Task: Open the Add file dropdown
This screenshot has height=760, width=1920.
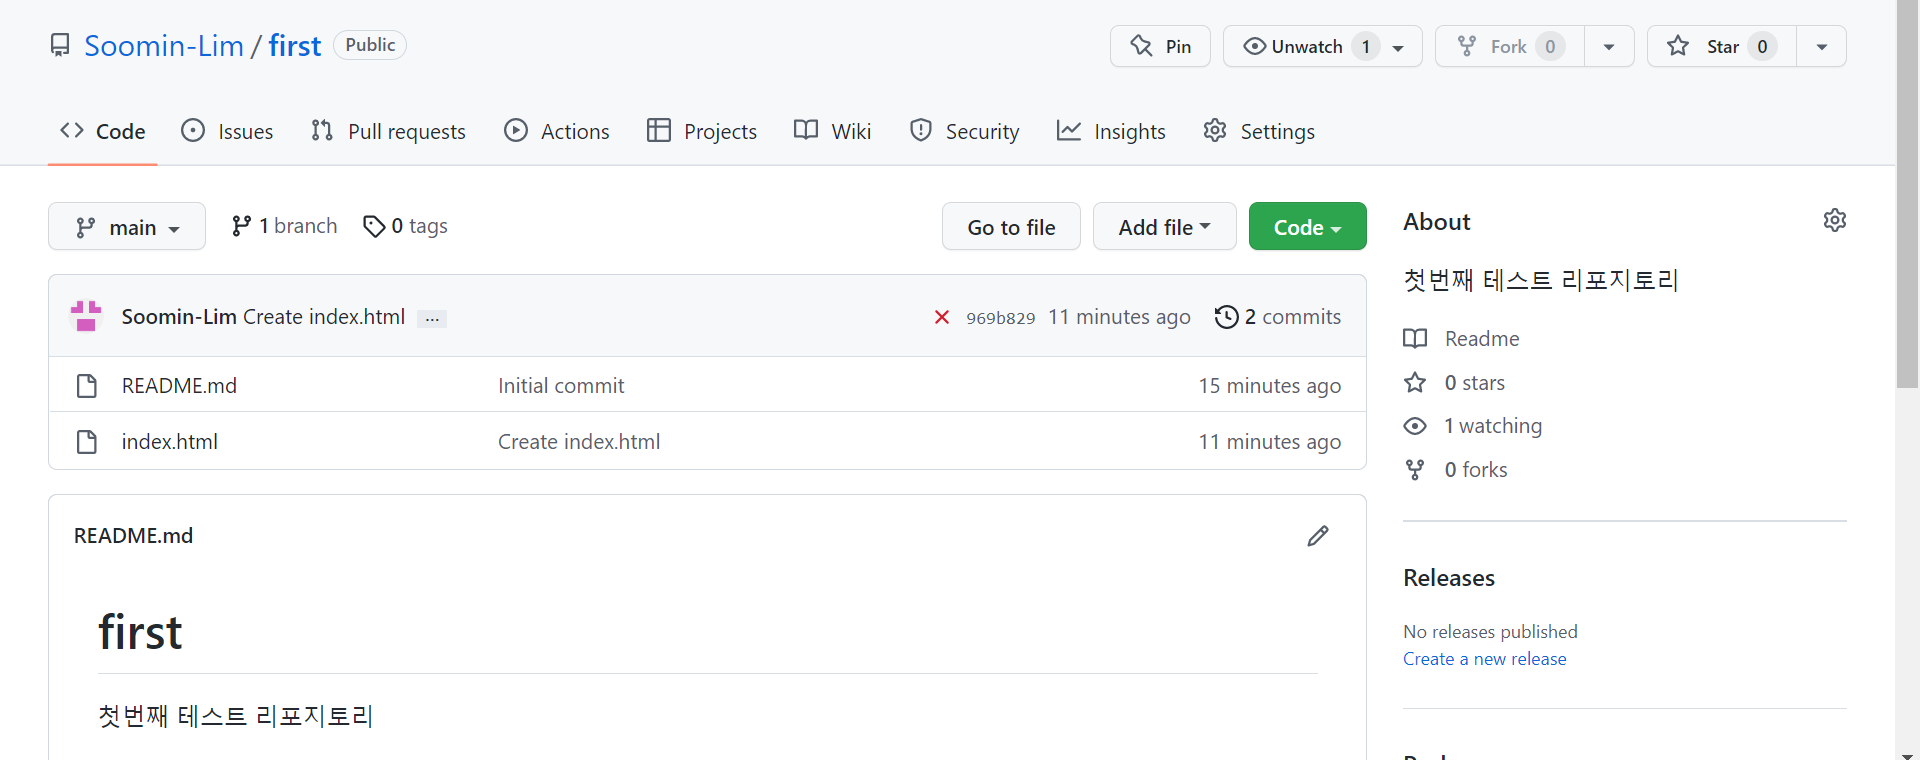Action: (1164, 227)
